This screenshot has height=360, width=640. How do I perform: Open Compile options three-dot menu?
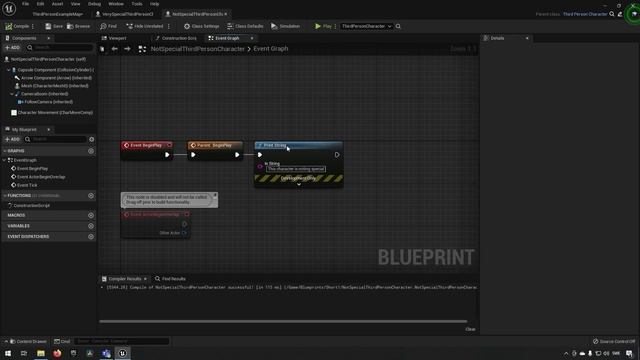coord(33,26)
